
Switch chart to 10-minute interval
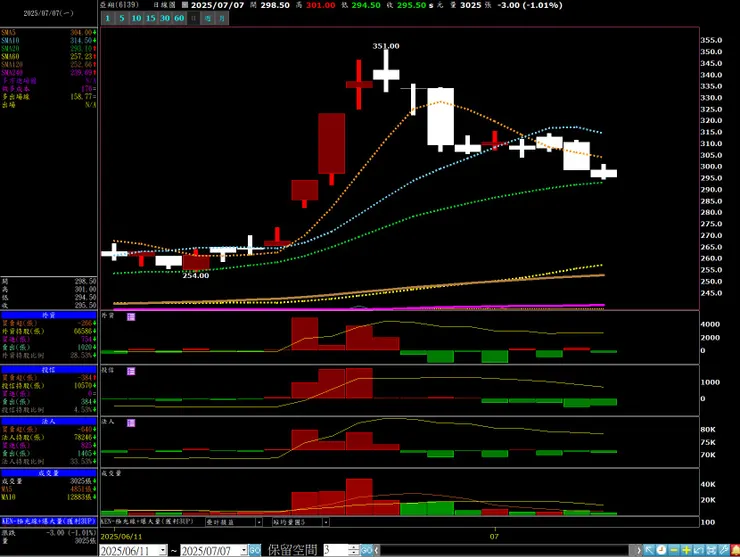136,18
